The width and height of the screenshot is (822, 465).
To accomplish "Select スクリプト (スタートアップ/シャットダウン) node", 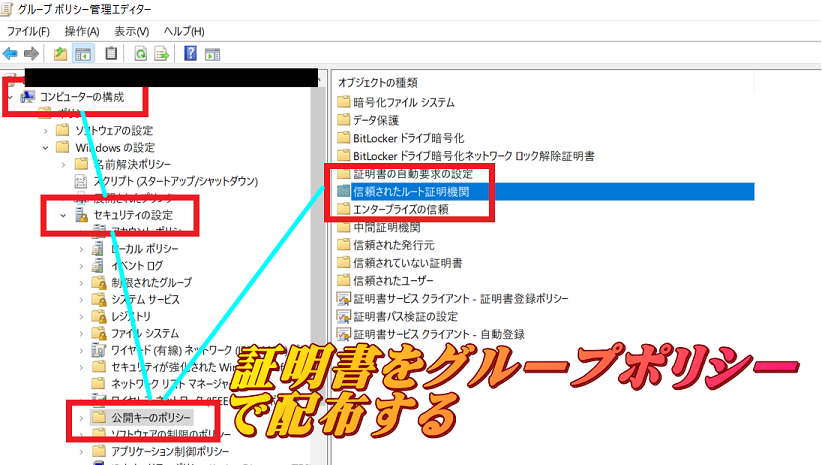I will click(x=175, y=181).
